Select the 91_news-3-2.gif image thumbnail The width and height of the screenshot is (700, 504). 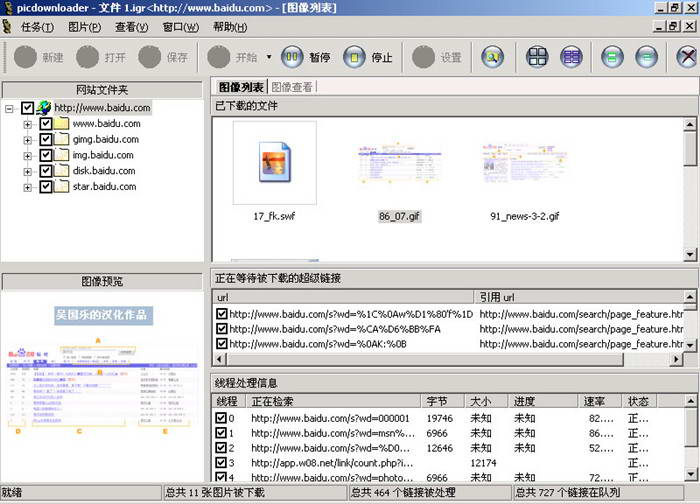tap(525, 162)
